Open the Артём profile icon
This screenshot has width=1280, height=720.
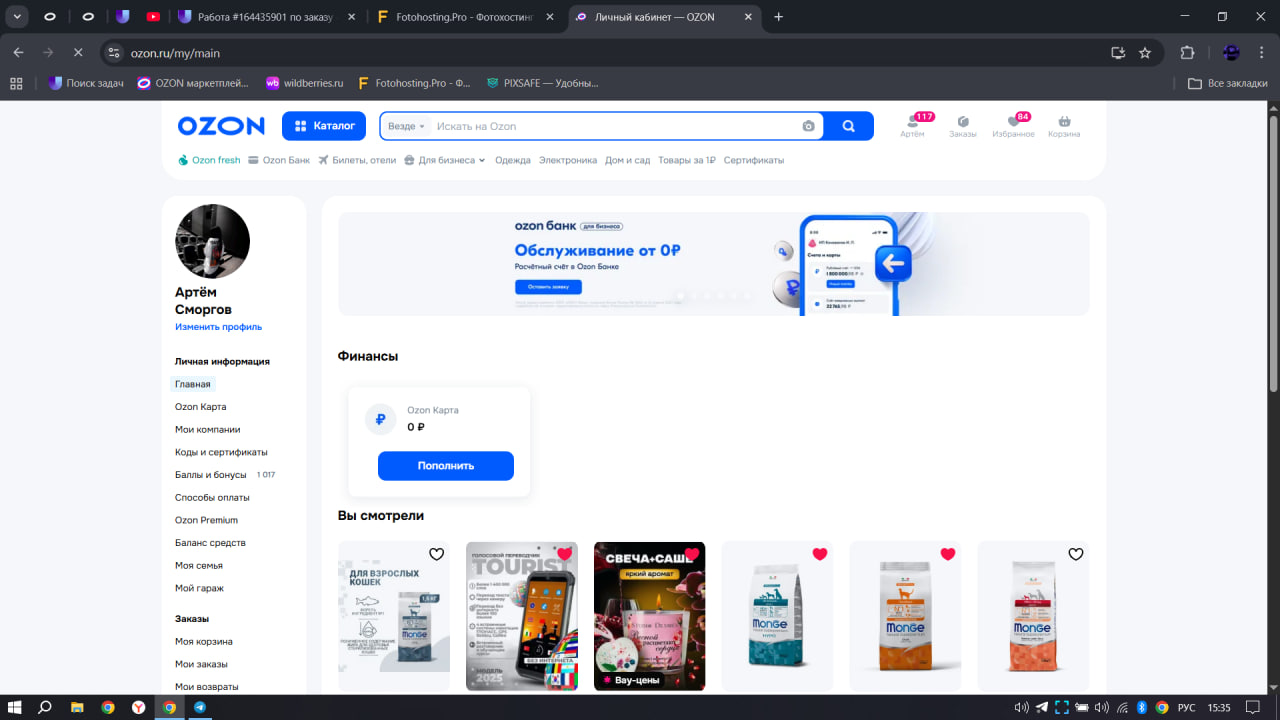(x=913, y=126)
